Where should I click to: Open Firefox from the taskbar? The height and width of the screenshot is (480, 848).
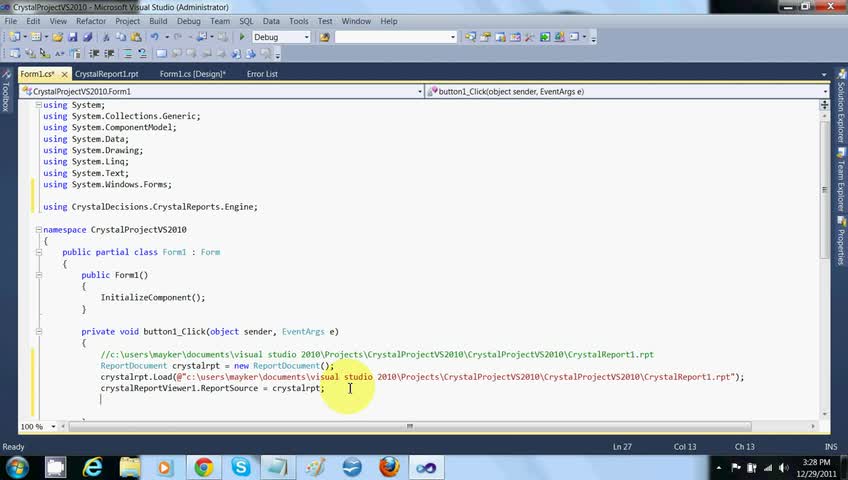(x=389, y=467)
